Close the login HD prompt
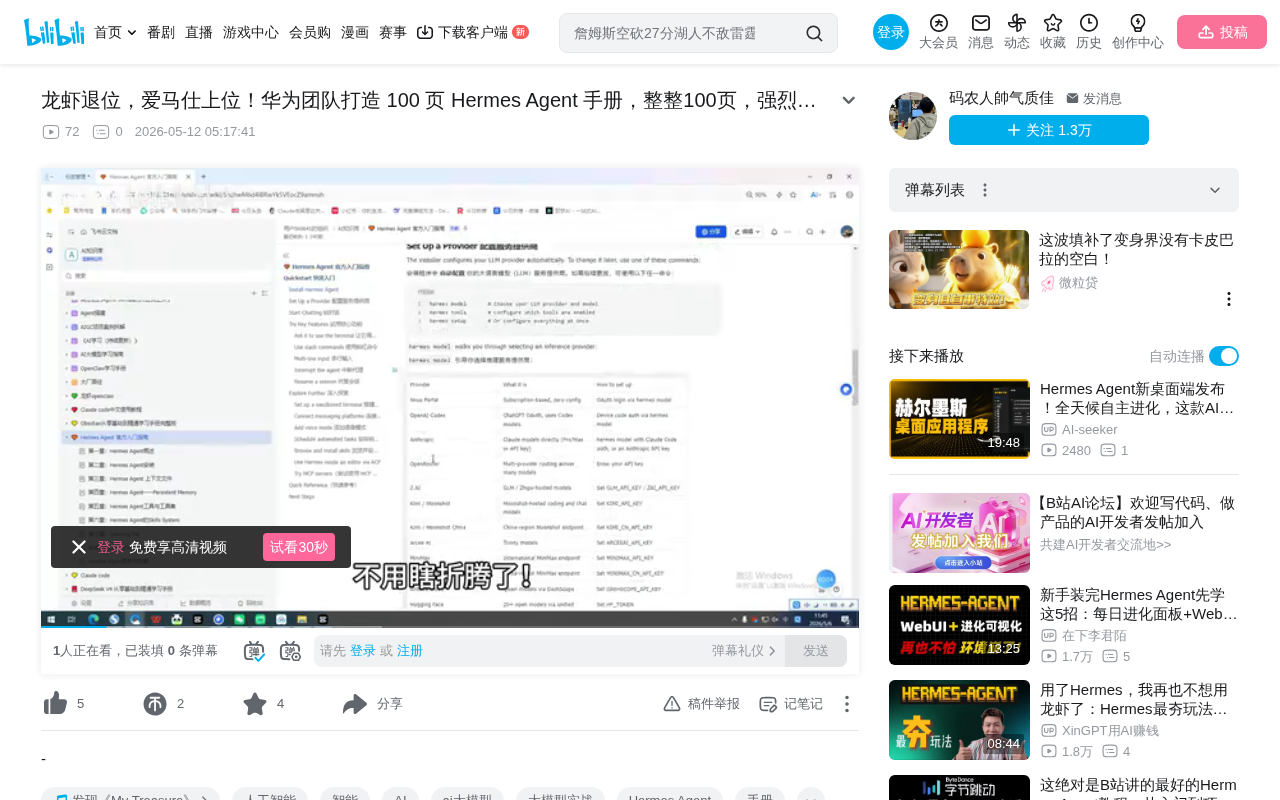 click(x=79, y=547)
